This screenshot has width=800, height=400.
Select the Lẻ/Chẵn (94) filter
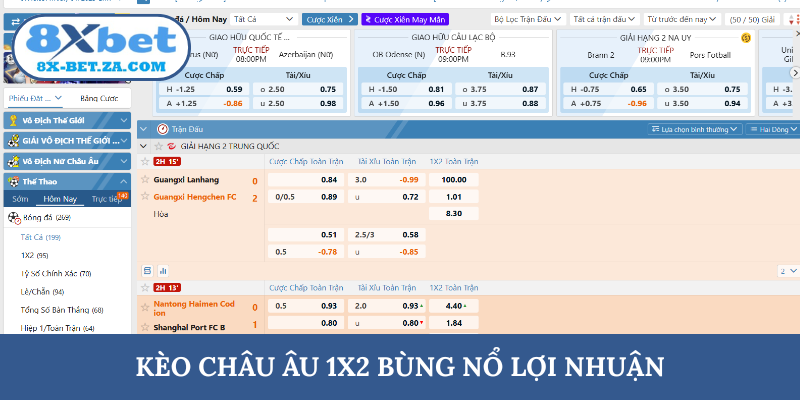[x=42, y=292]
